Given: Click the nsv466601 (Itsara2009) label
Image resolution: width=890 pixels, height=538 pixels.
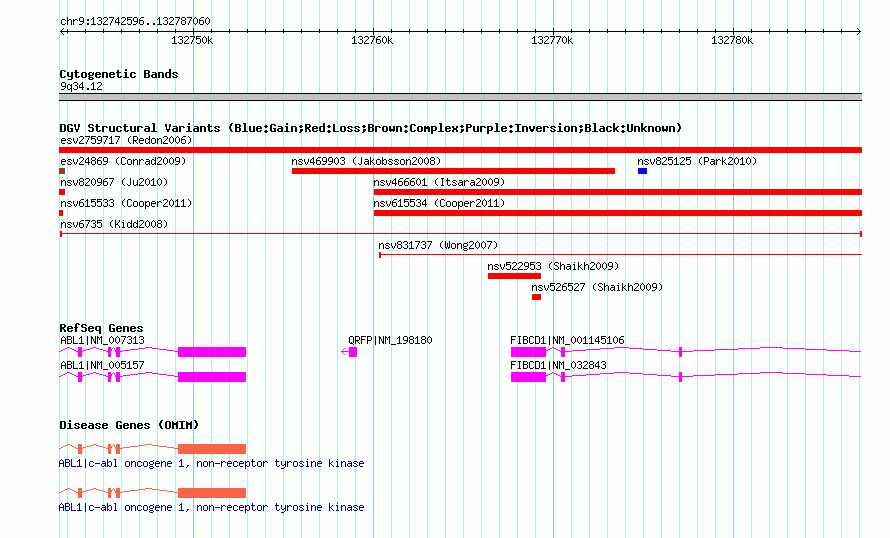Looking at the screenshot, I should pyautogui.click(x=439, y=182).
